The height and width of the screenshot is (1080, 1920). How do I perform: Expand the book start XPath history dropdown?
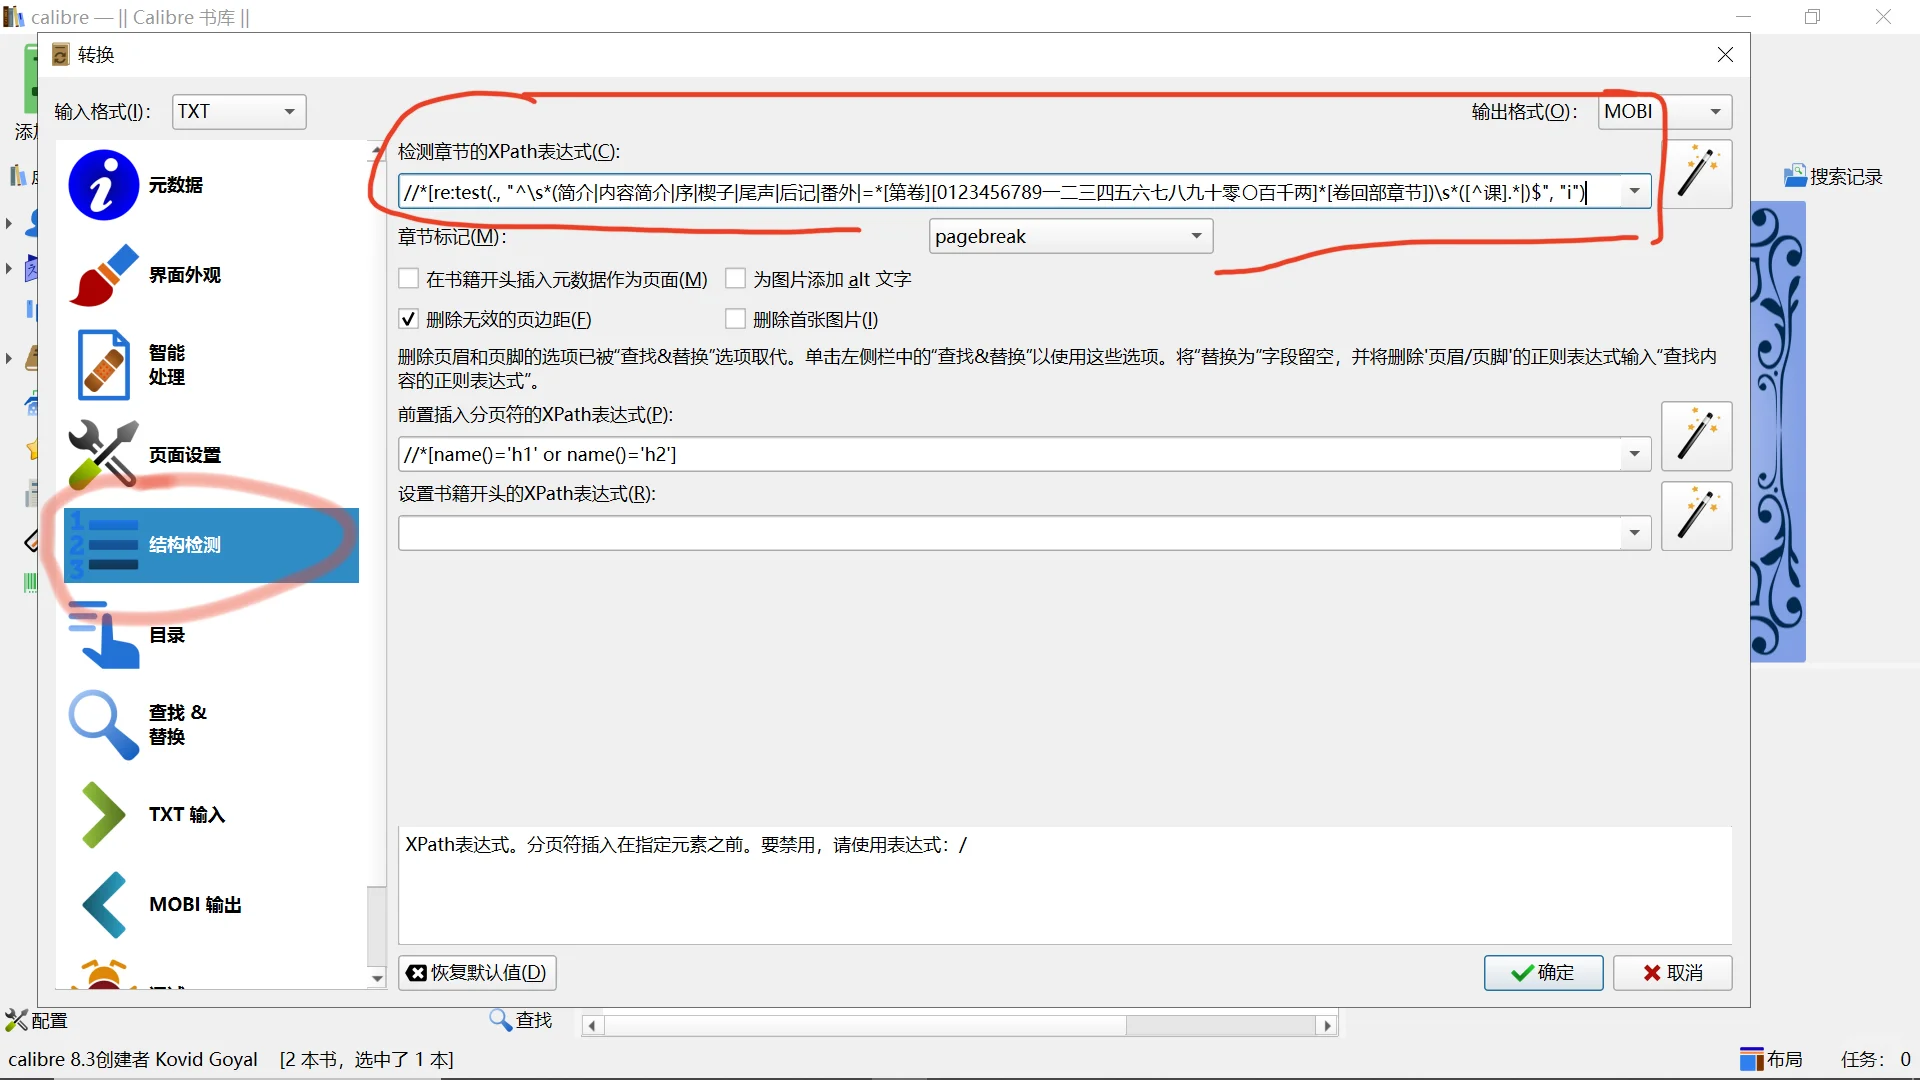pyautogui.click(x=1634, y=533)
